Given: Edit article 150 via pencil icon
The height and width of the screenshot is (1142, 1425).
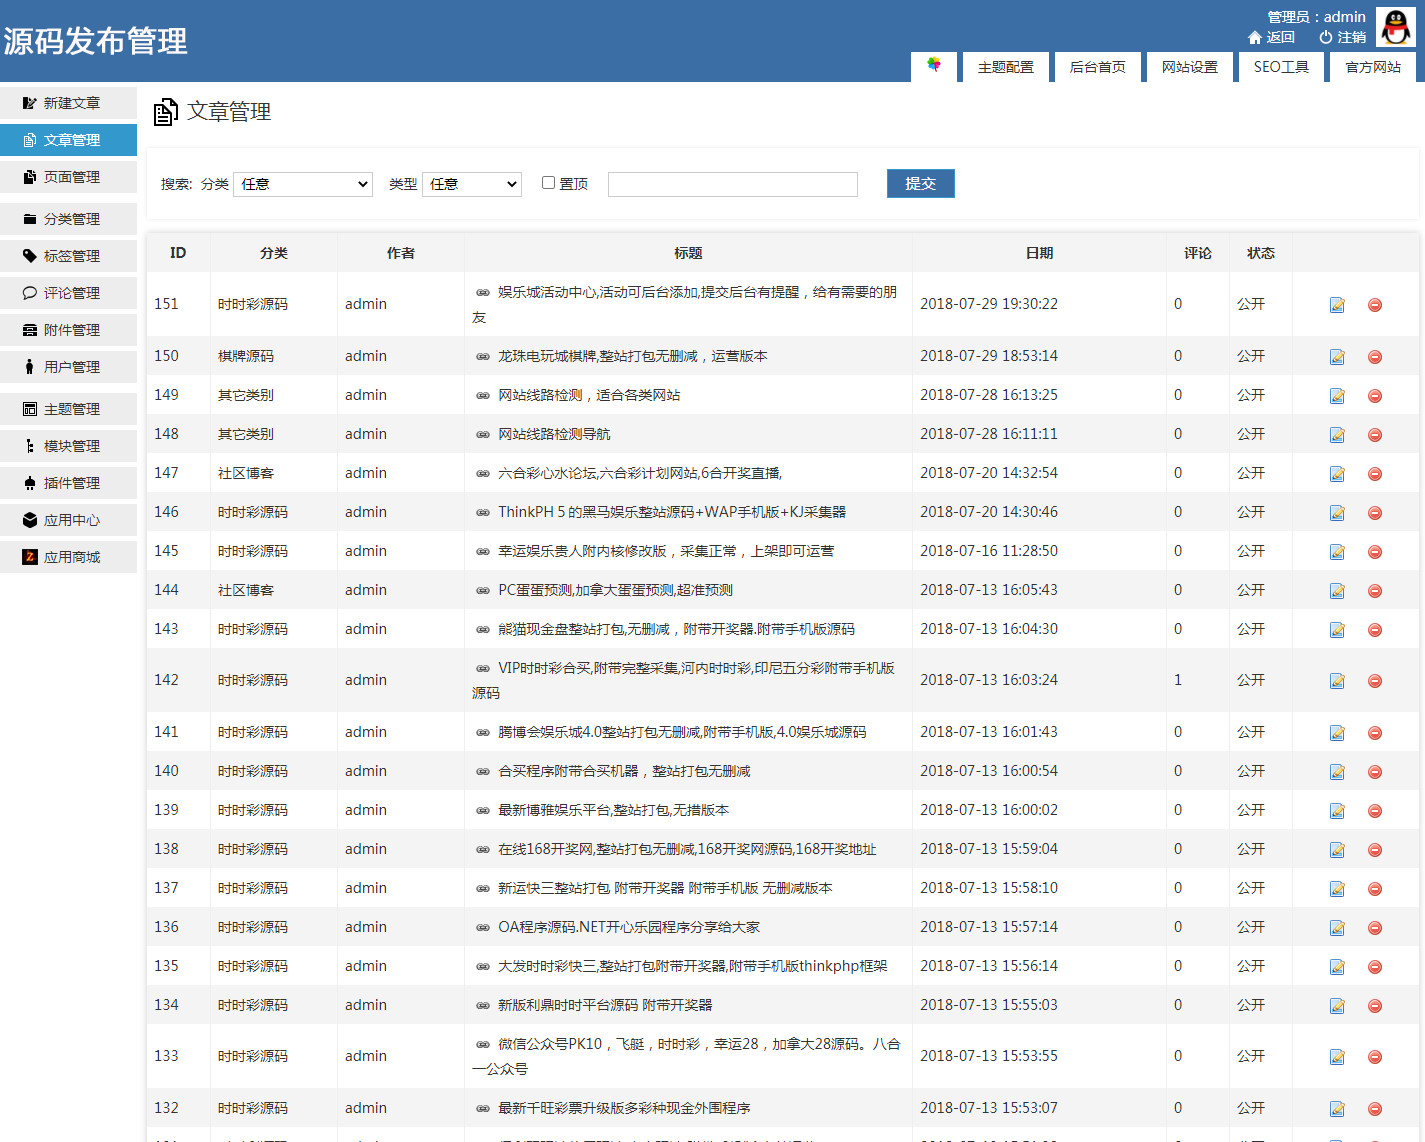Looking at the screenshot, I should pyautogui.click(x=1337, y=357).
